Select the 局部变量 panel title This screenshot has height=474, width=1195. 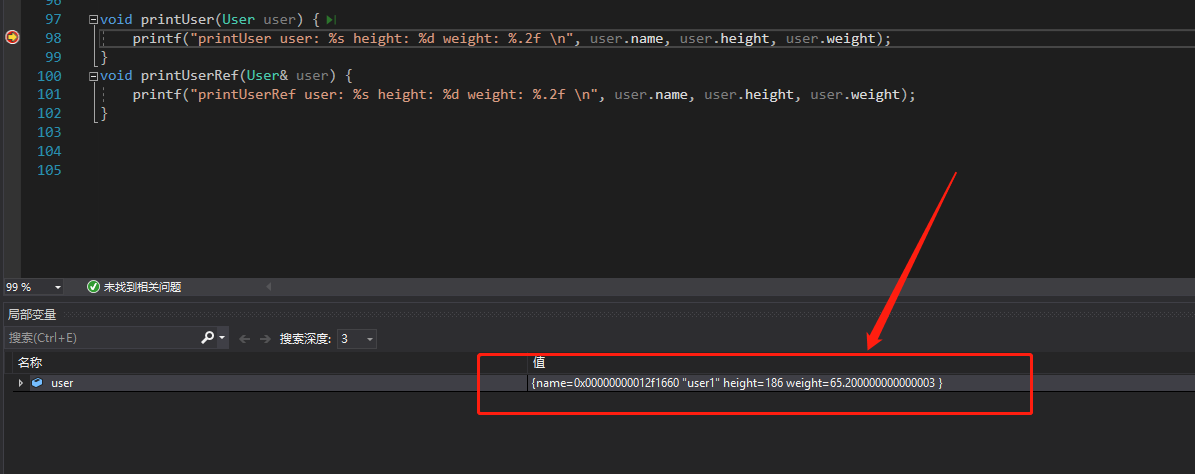(x=32, y=314)
